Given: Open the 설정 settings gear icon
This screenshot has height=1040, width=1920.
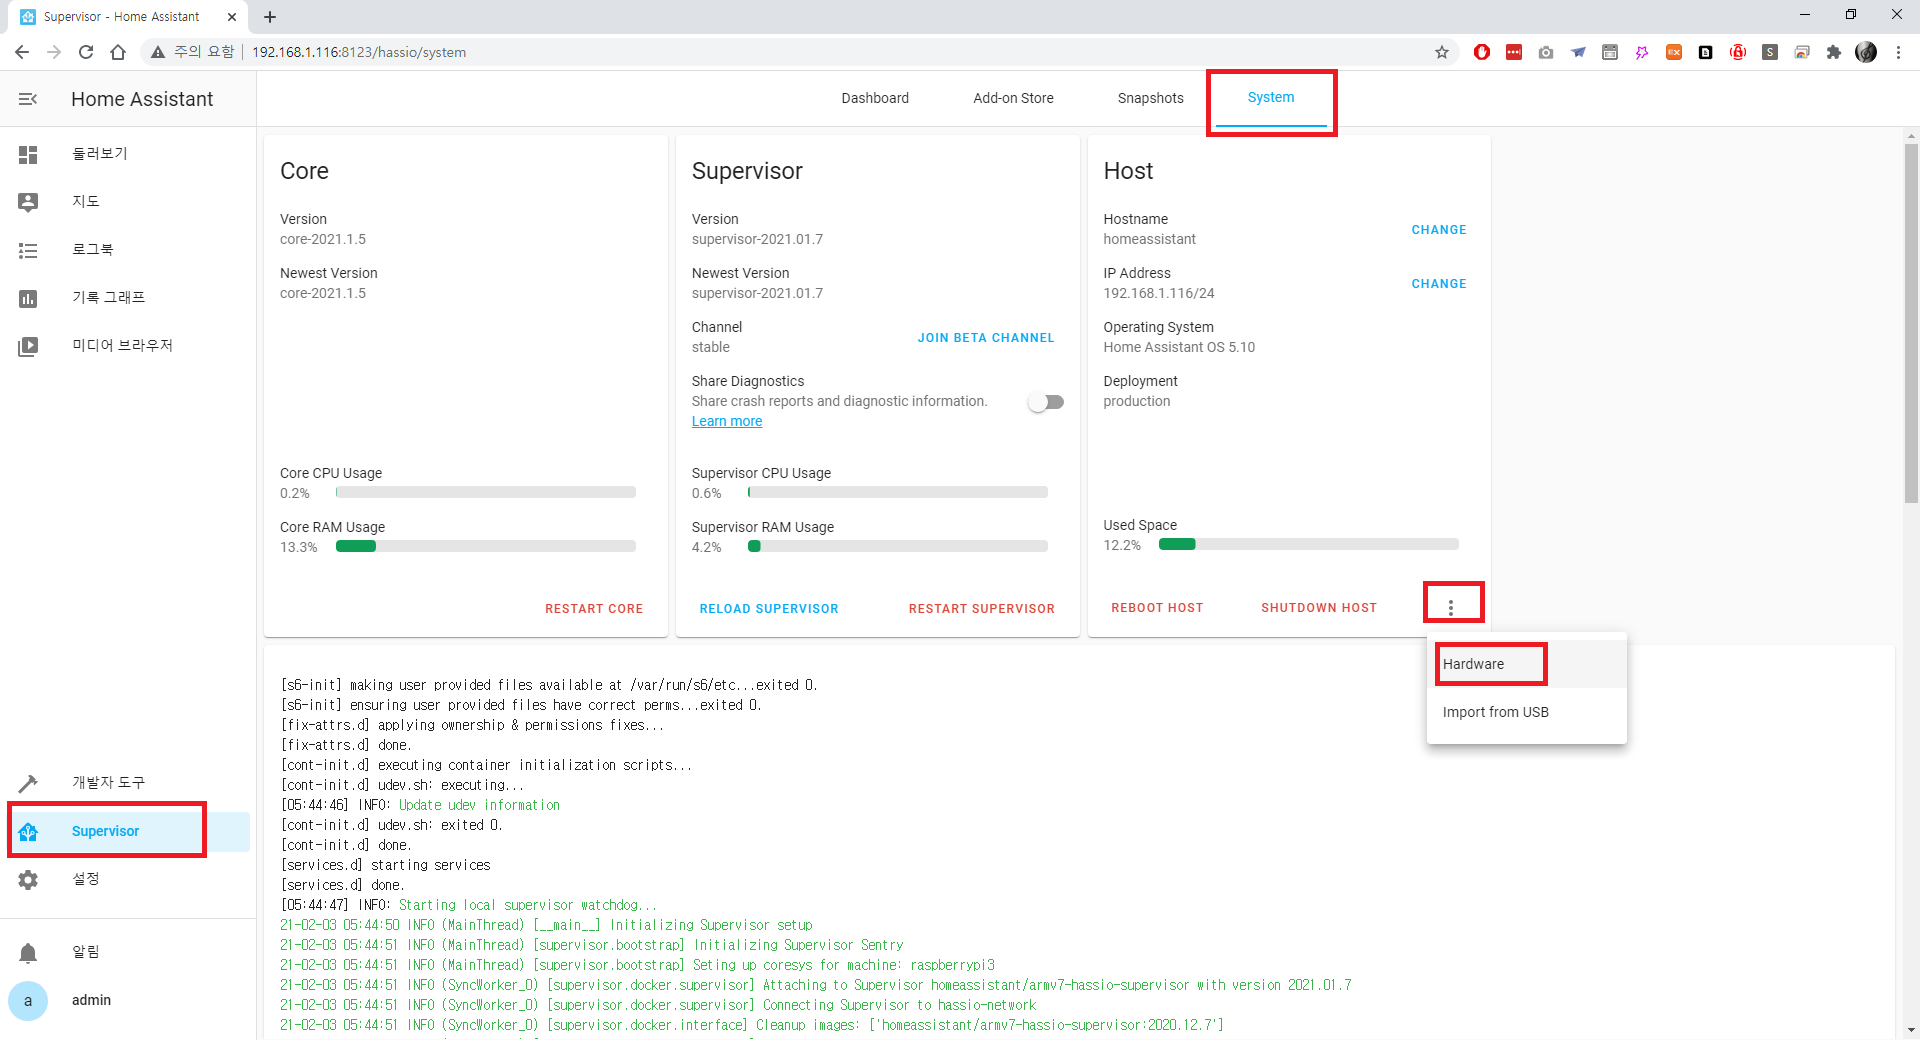Looking at the screenshot, I should (28, 879).
